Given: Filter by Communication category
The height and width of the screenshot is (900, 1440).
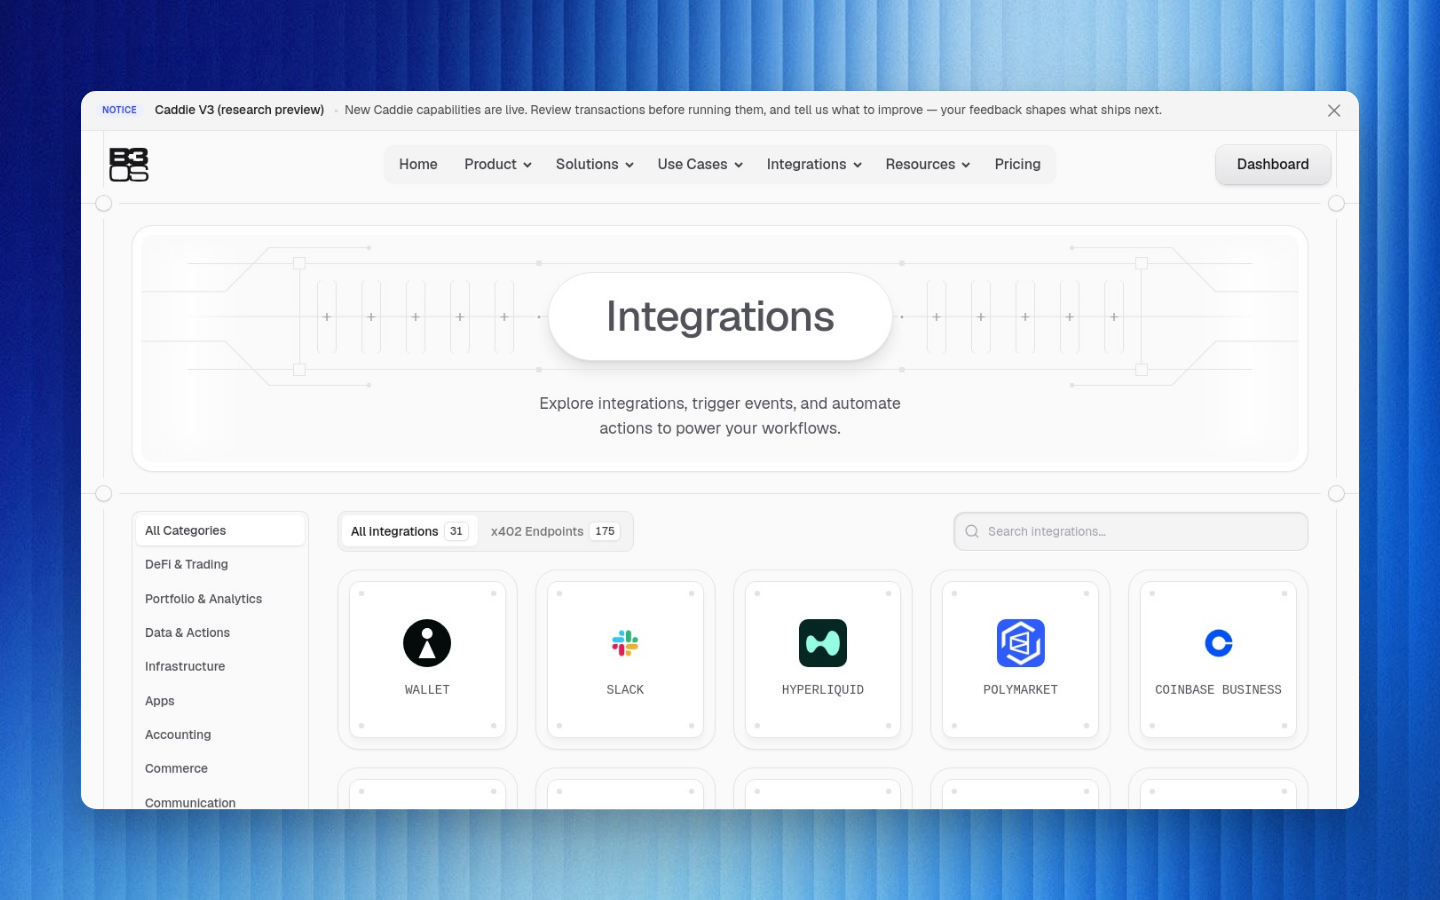Looking at the screenshot, I should click(x=219, y=802).
